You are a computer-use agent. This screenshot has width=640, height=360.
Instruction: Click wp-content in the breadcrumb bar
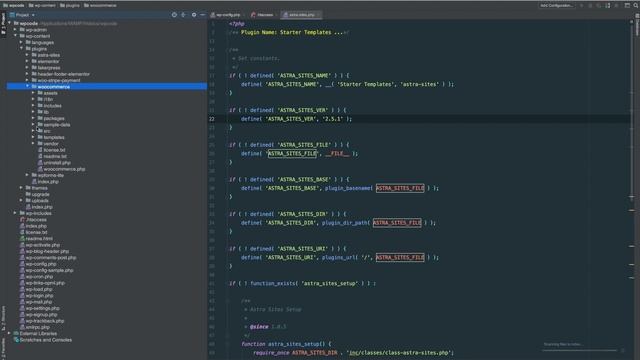pos(42,5)
